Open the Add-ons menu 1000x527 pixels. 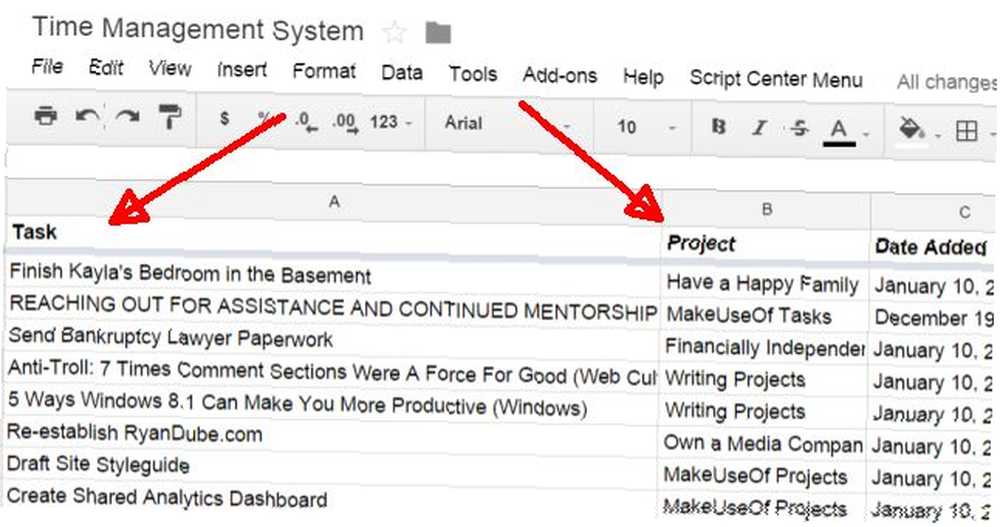(x=560, y=75)
